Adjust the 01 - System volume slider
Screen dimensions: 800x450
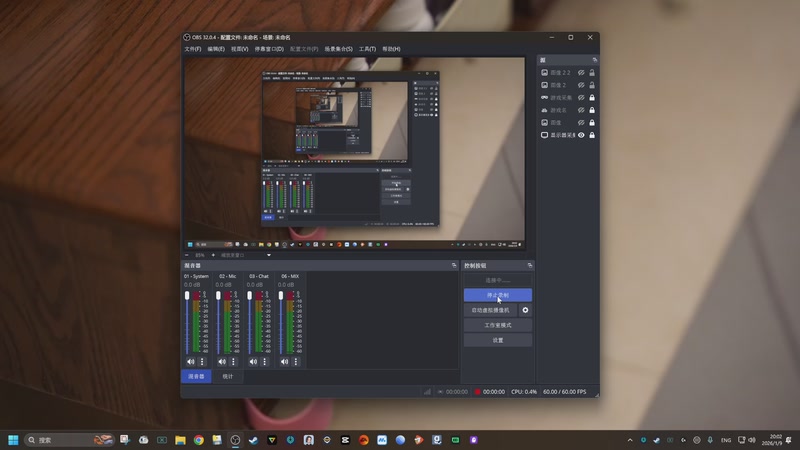coord(187,322)
